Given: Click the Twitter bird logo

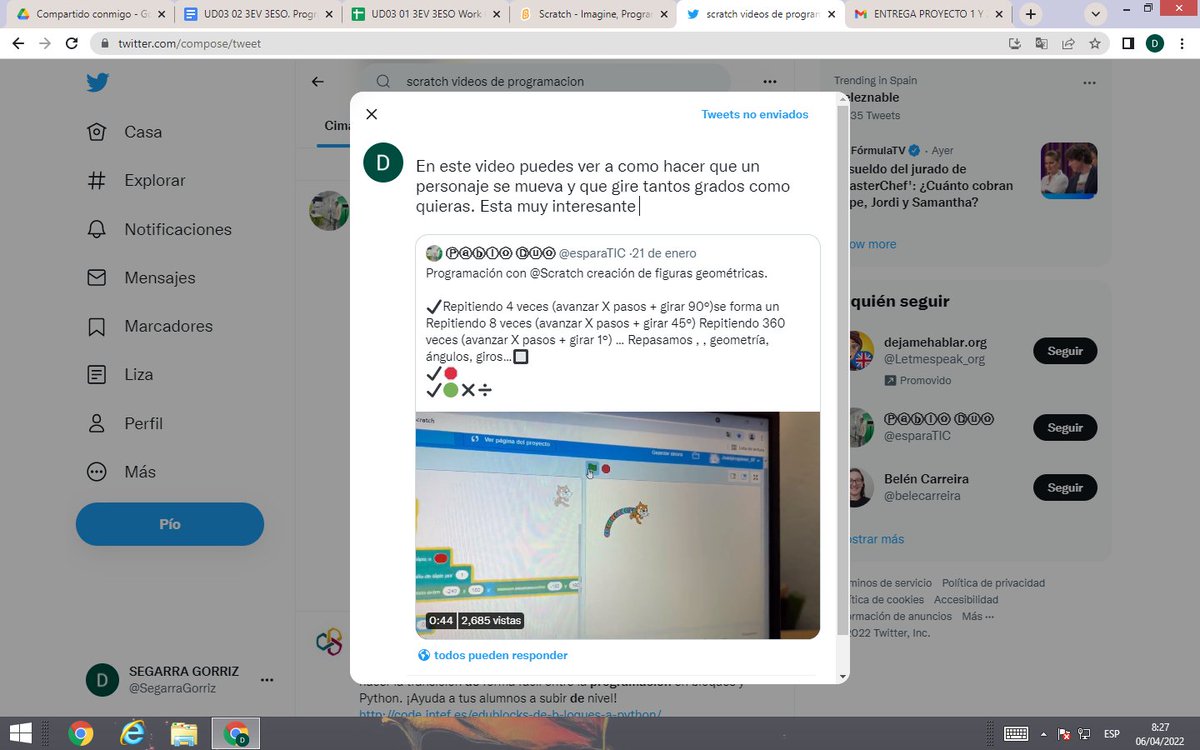Looking at the screenshot, I should pyautogui.click(x=97, y=84).
